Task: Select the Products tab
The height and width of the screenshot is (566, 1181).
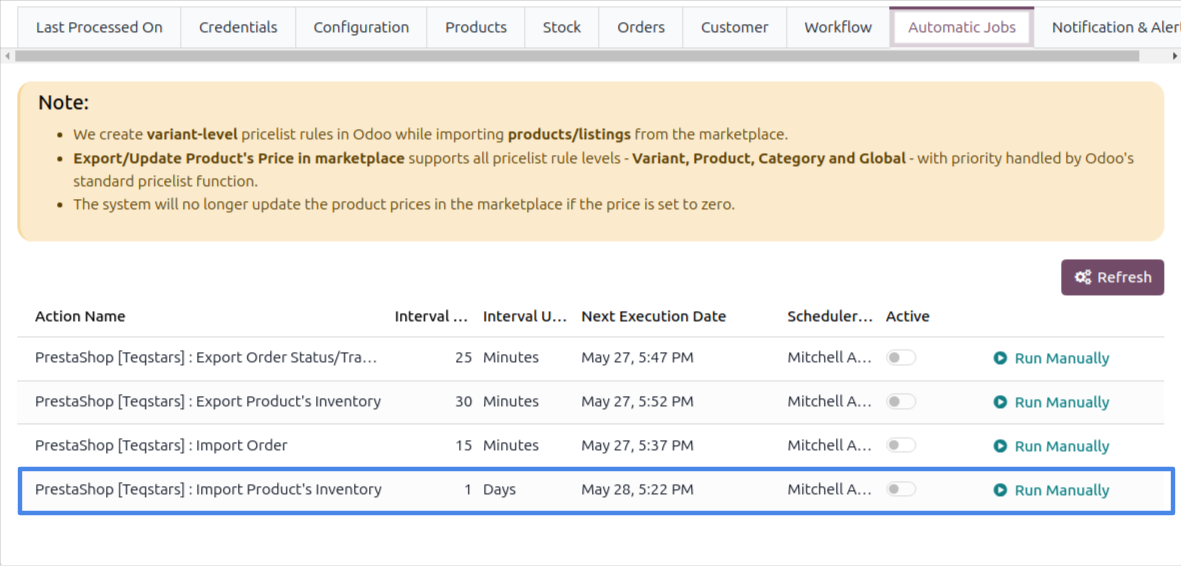Action: coord(475,28)
